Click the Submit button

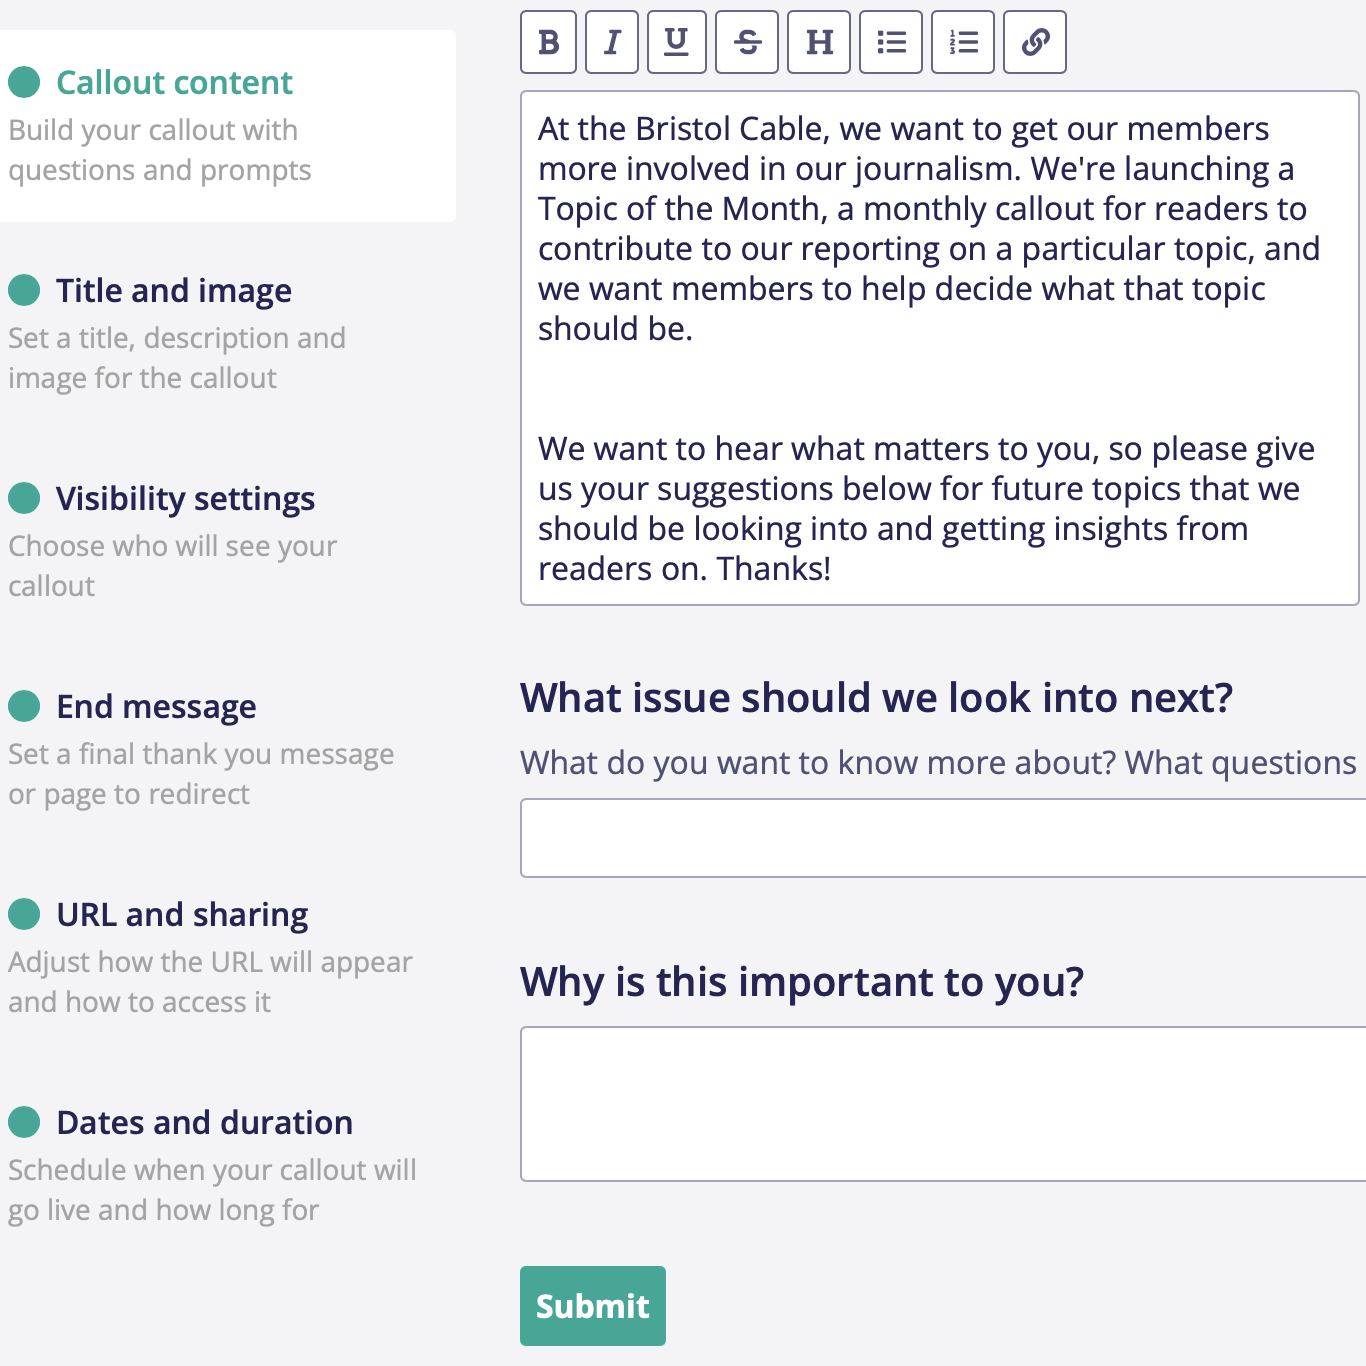593,1306
